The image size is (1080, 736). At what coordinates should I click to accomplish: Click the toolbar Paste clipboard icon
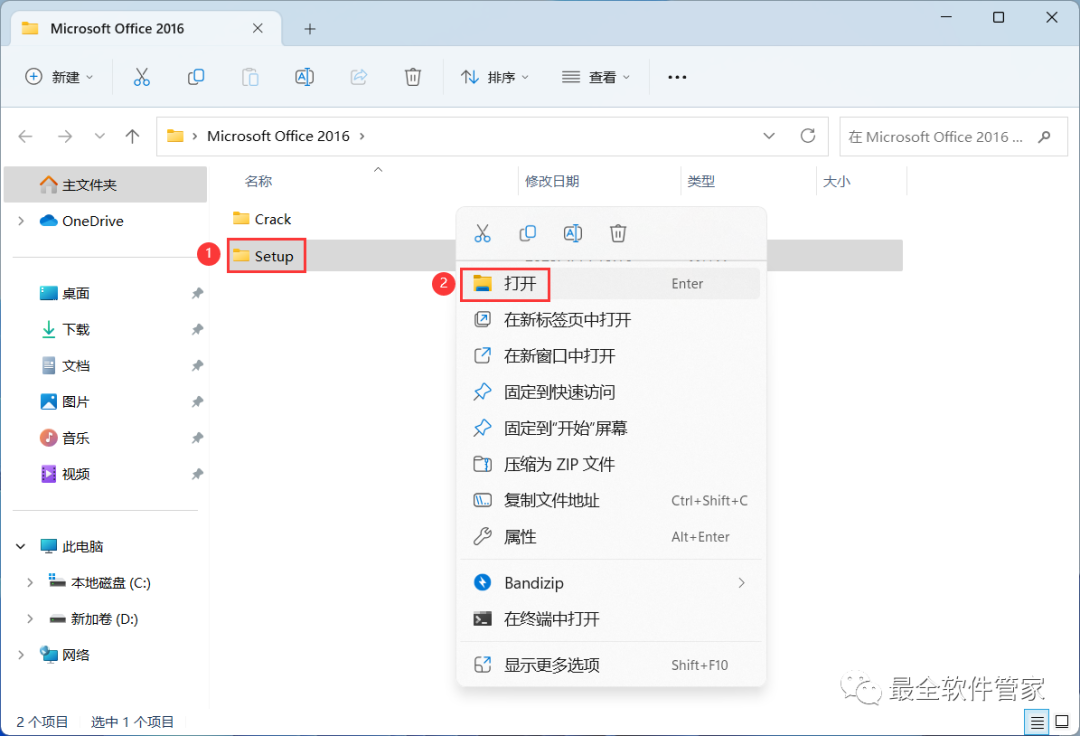pyautogui.click(x=250, y=77)
